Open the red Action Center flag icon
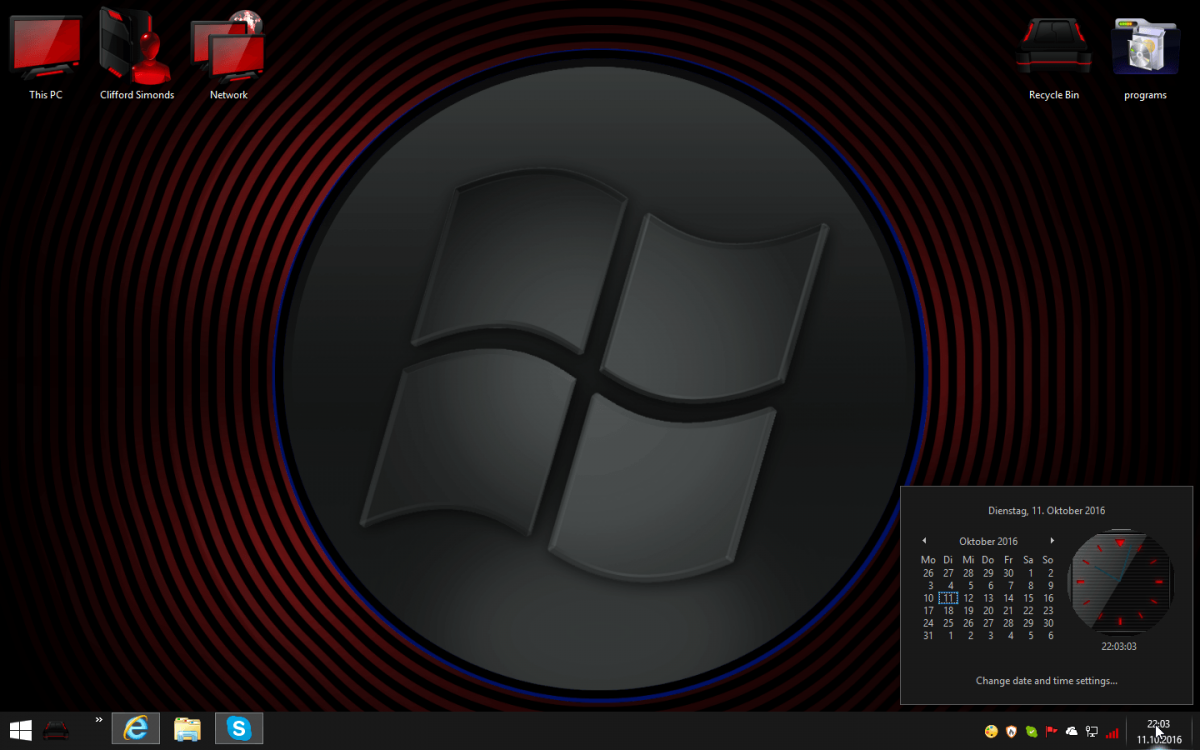 (x=1051, y=732)
